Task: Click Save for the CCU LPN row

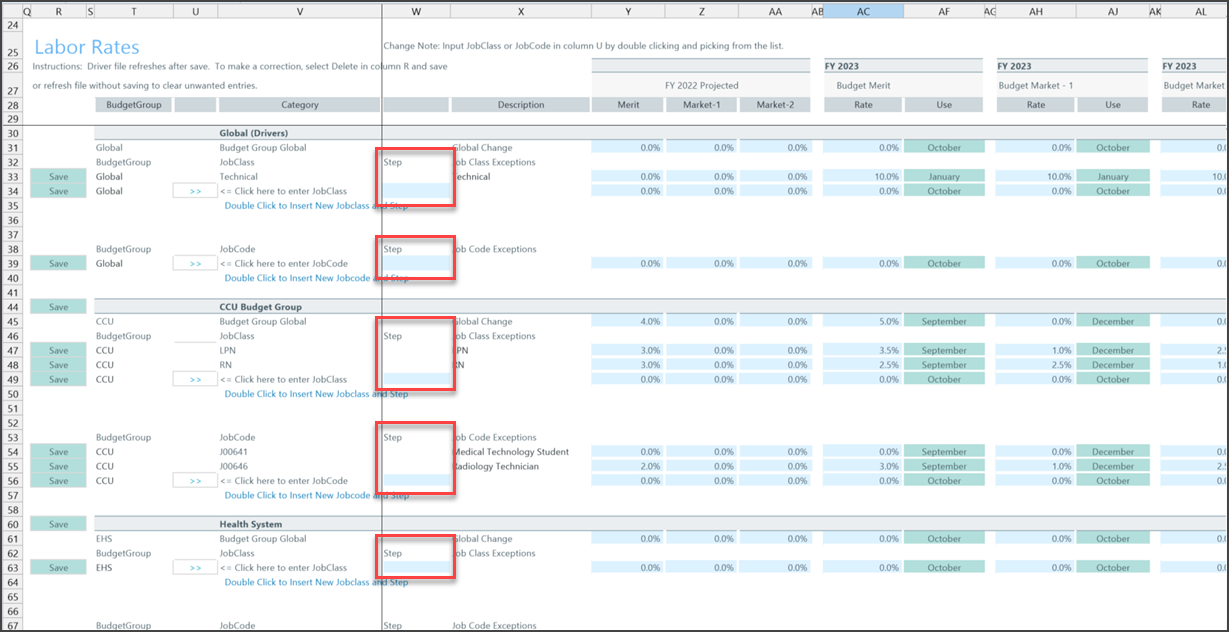Action: coord(59,351)
